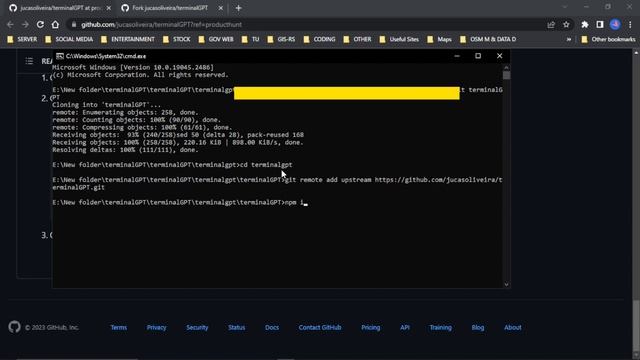Open the GIS-RS bookmarks folder

point(281,39)
